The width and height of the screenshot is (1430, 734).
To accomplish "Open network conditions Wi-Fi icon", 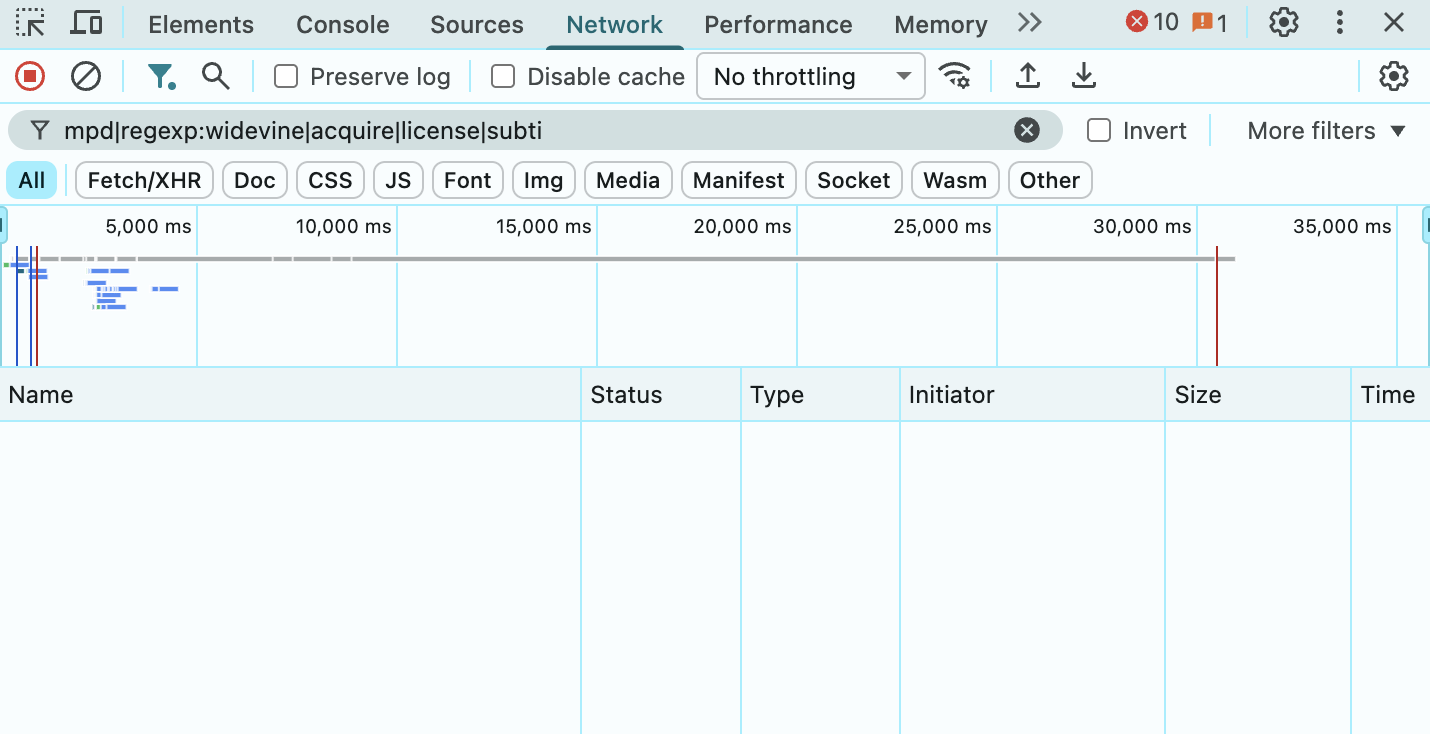I will click(x=955, y=76).
